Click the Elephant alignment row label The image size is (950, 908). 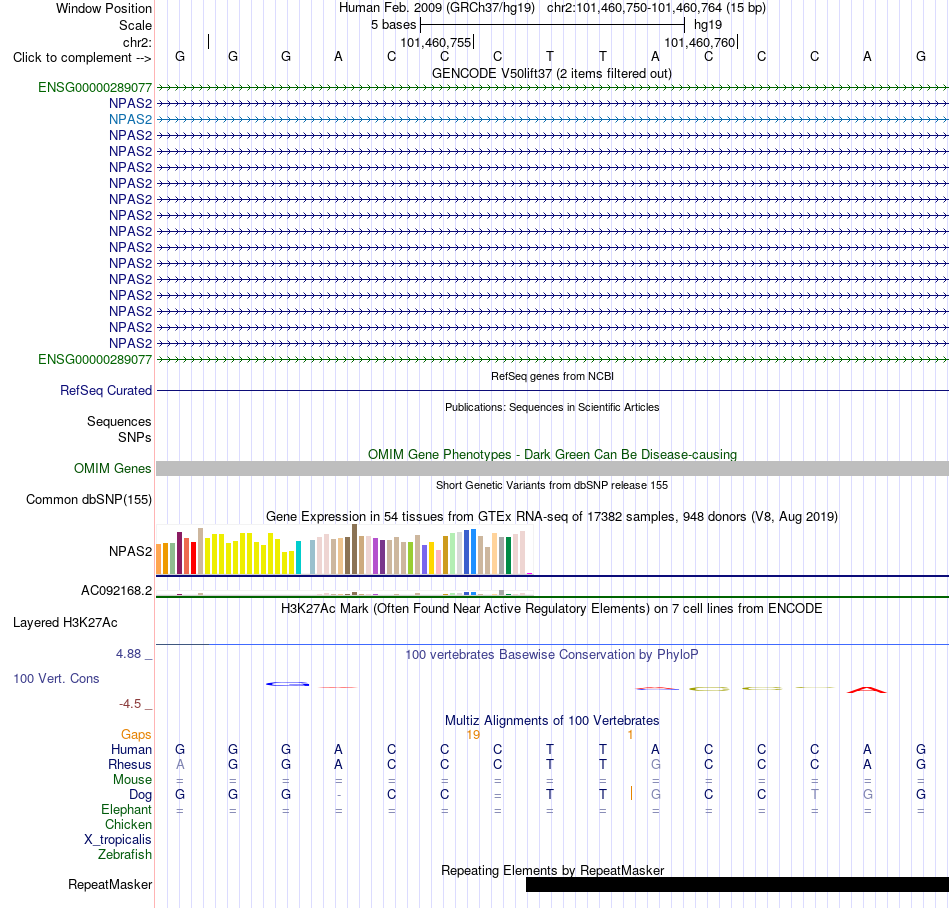point(126,810)
